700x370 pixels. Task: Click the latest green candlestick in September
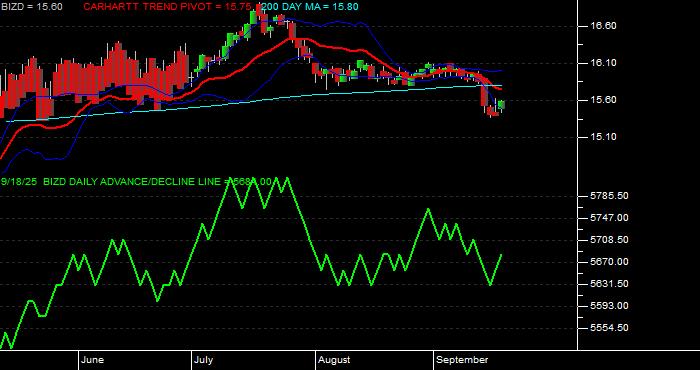[x=501, y=105]
